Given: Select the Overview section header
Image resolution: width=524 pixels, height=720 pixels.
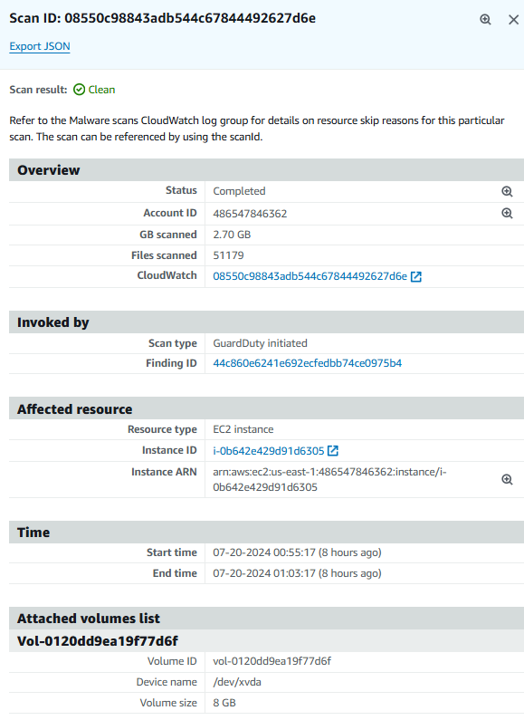Looking at the screenshot, I should [x=266, y=170].
